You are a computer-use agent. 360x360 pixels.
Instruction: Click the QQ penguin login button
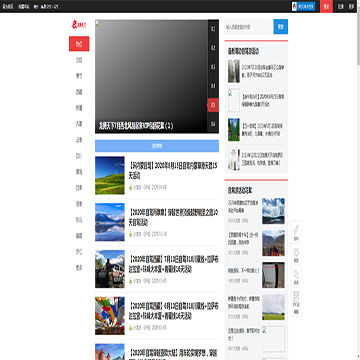click(x=303, y=6)
